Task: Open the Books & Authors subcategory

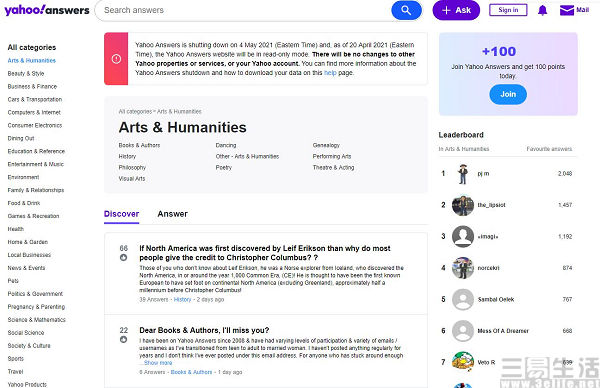Action: (x=139, y=145)
